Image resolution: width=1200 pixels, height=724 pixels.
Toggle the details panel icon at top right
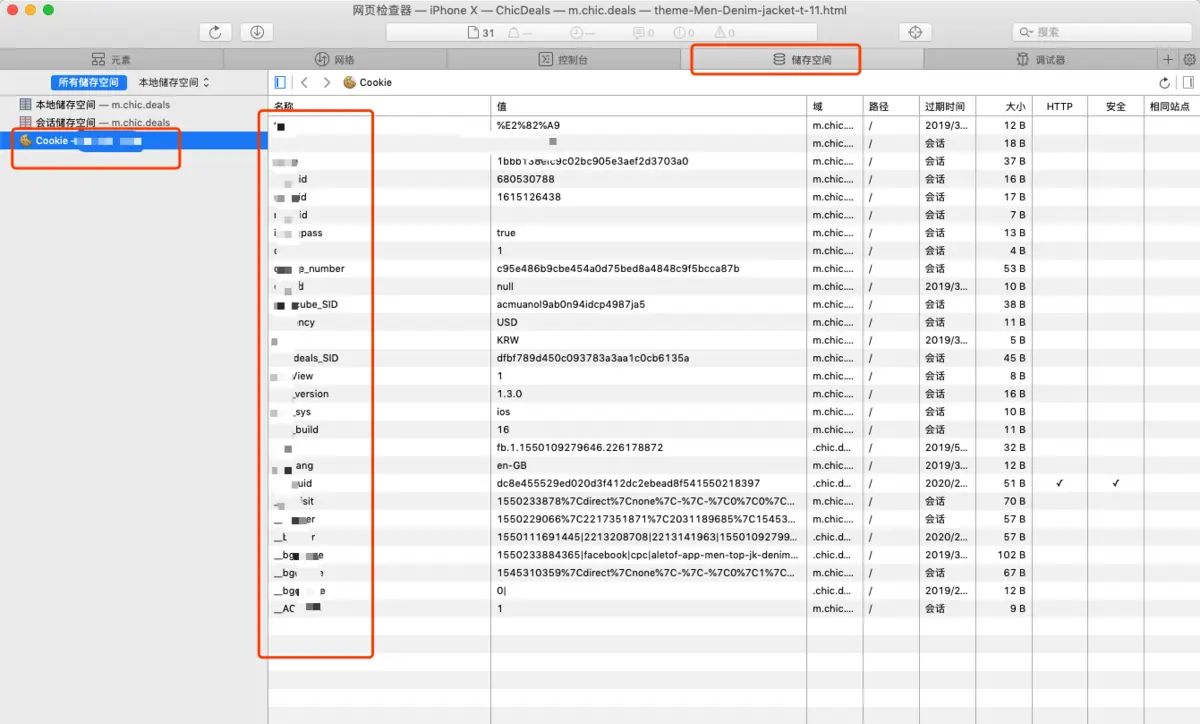[x=1188, y=83]
